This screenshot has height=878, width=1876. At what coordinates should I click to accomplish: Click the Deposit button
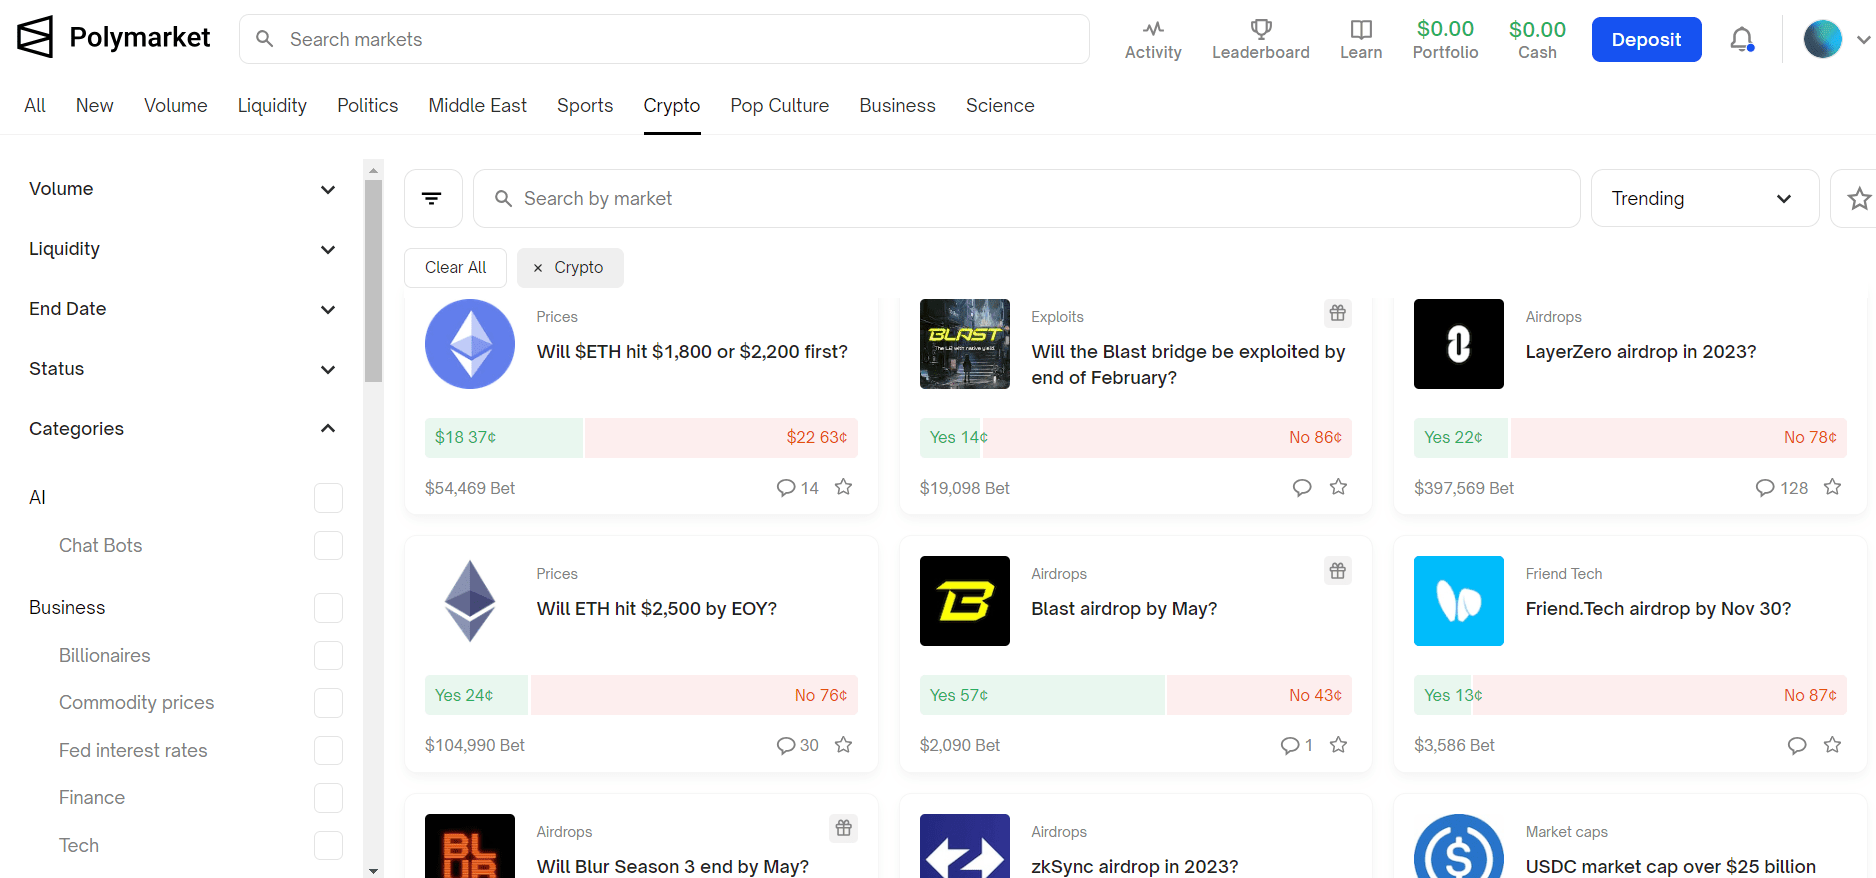click(x=1646, y=39)
